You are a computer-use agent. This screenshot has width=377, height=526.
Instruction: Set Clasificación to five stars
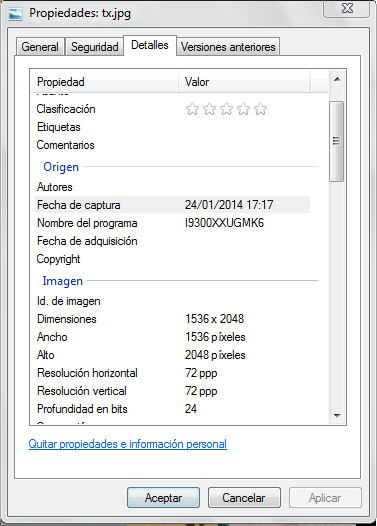(260, 109)
